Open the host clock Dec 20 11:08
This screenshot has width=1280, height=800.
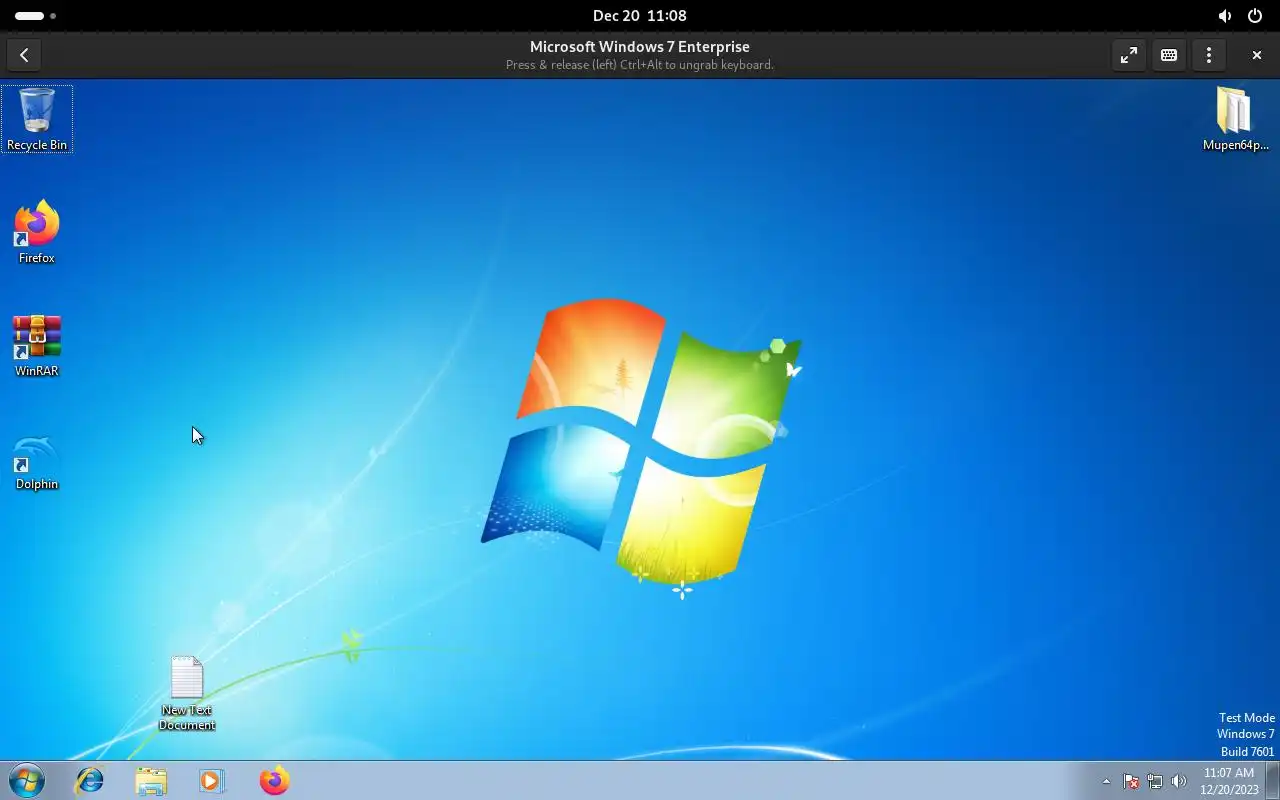(640, 16)
